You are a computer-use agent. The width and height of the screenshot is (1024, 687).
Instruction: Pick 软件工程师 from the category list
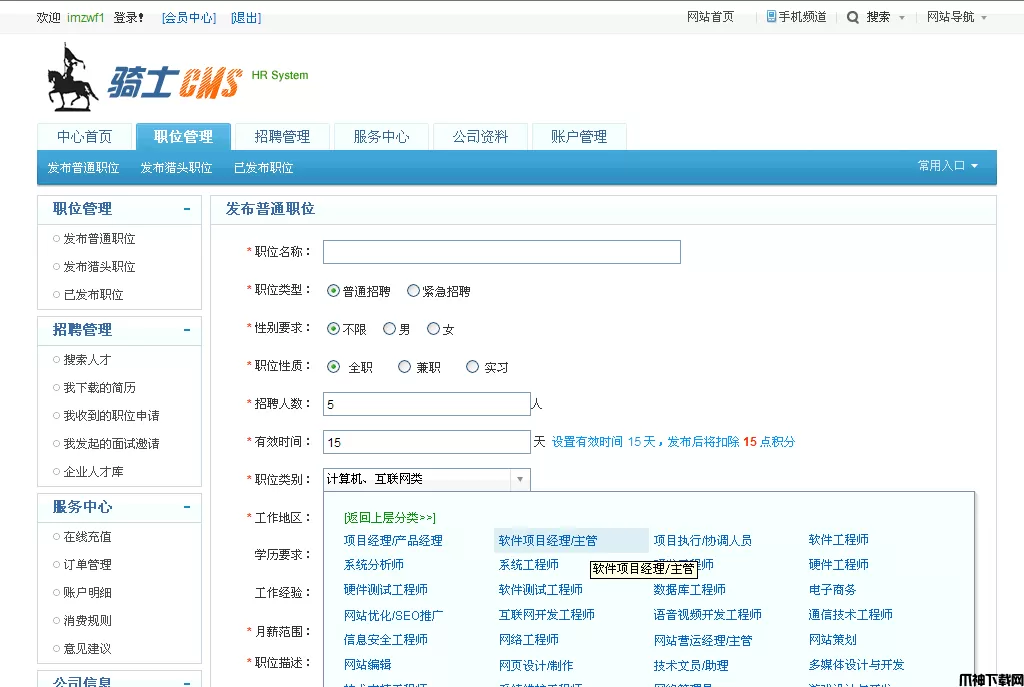point(838,540)
